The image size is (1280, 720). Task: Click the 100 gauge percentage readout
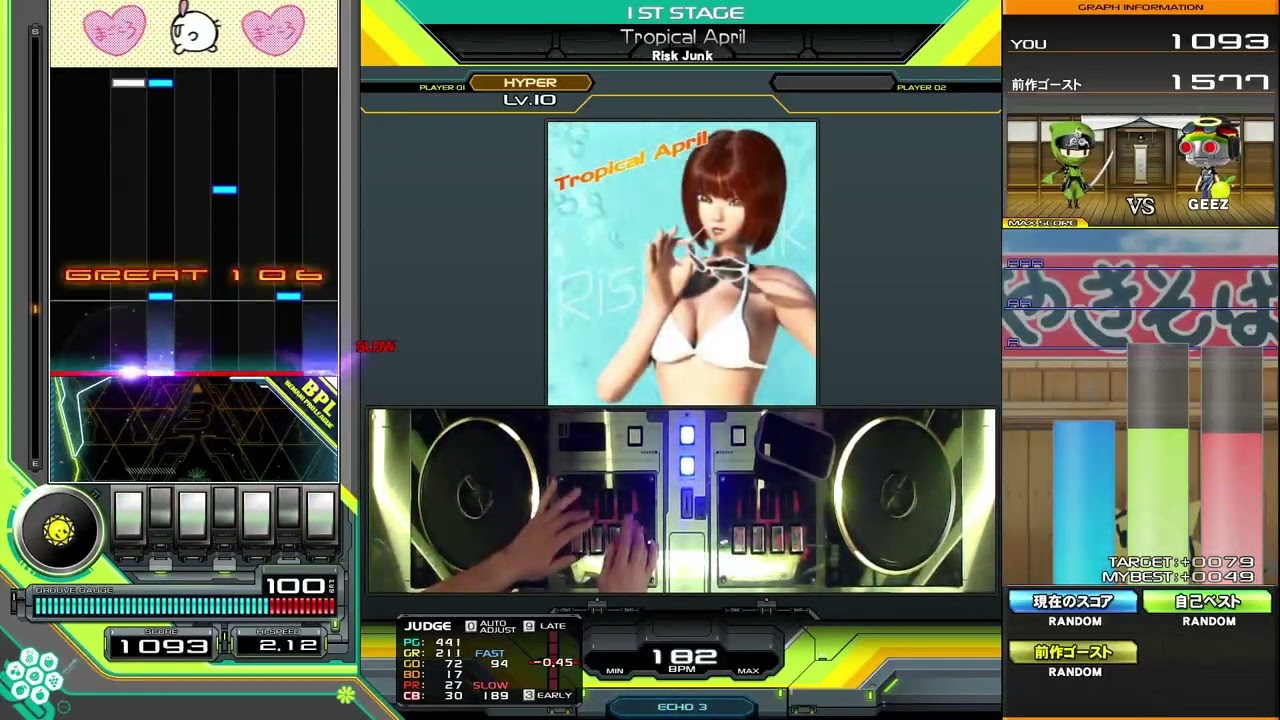298,585
